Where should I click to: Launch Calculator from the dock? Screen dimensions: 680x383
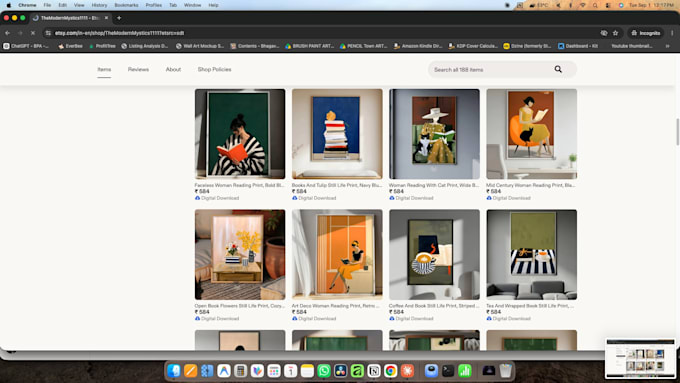tap(240, 370)
